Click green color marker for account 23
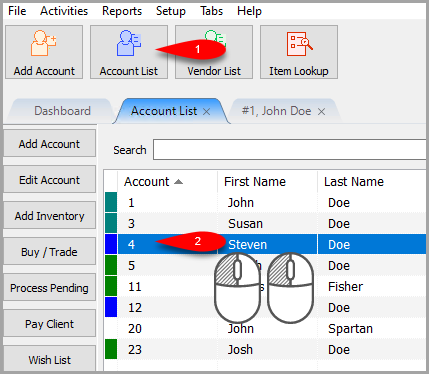This screenshot has width=429, height=374. [x=111, y=349]
